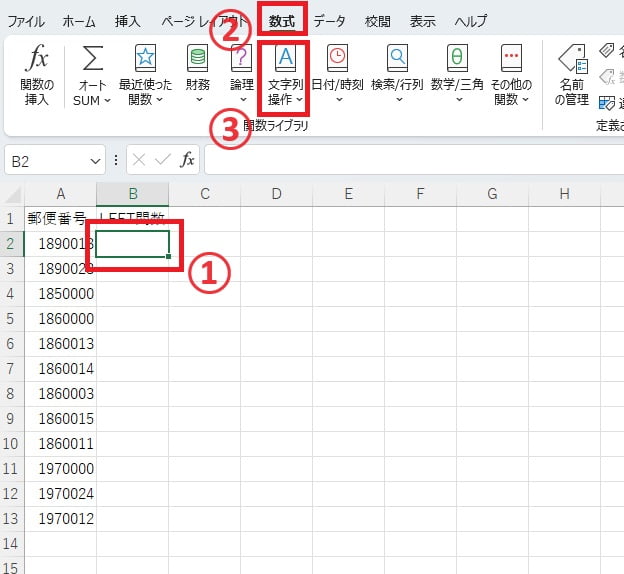The width and height of the screenshot is (624, 574).
Task: Click into the formula bar field
Action: (x=414, y=160)
